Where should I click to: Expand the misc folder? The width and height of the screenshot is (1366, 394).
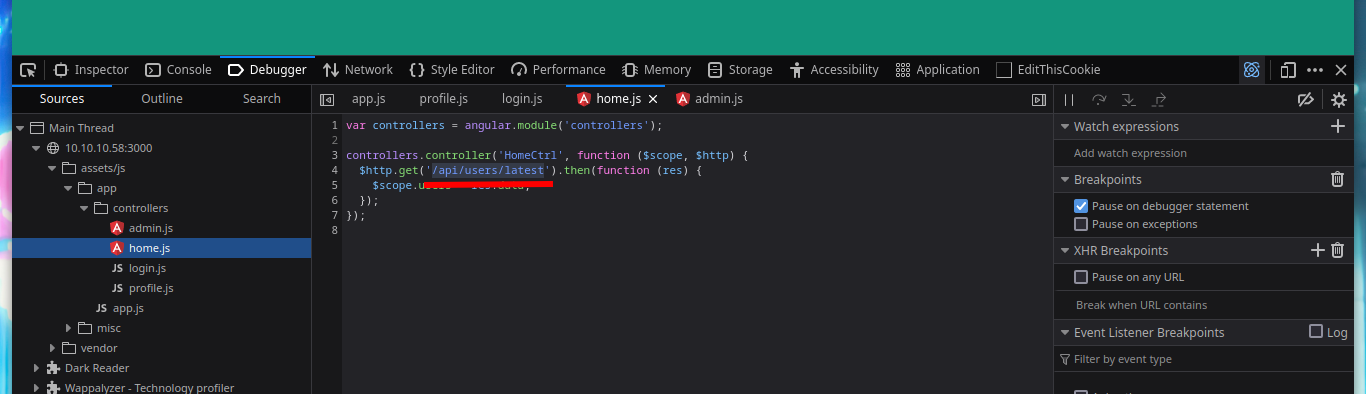(x=68, y=328)
